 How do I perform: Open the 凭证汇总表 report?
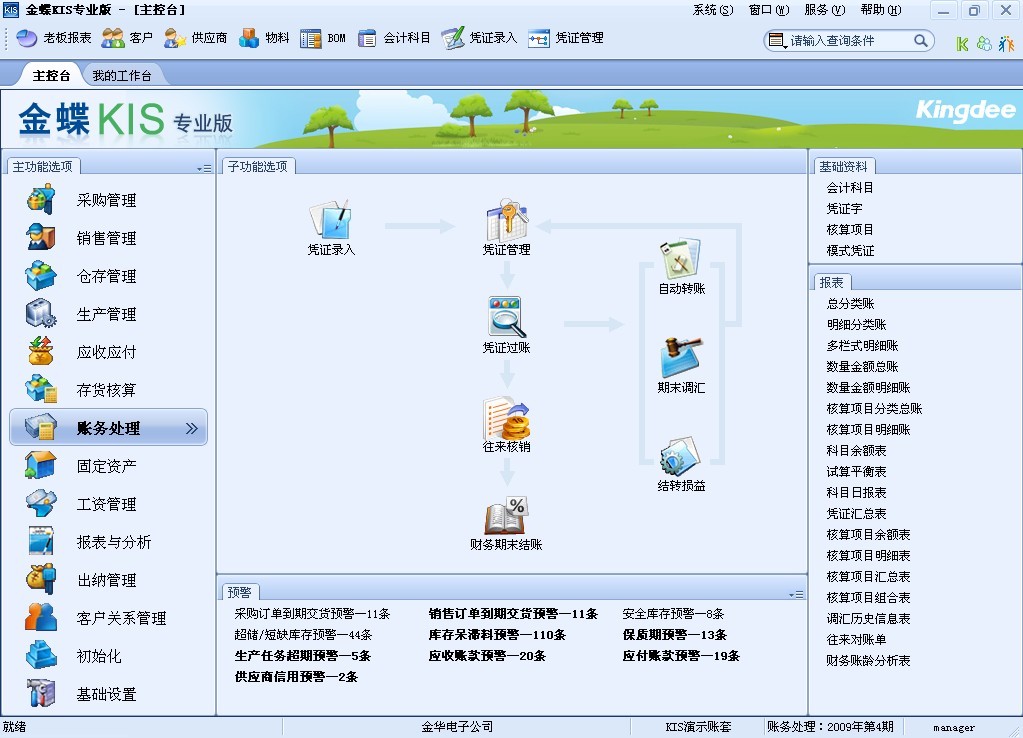point(856,514)
